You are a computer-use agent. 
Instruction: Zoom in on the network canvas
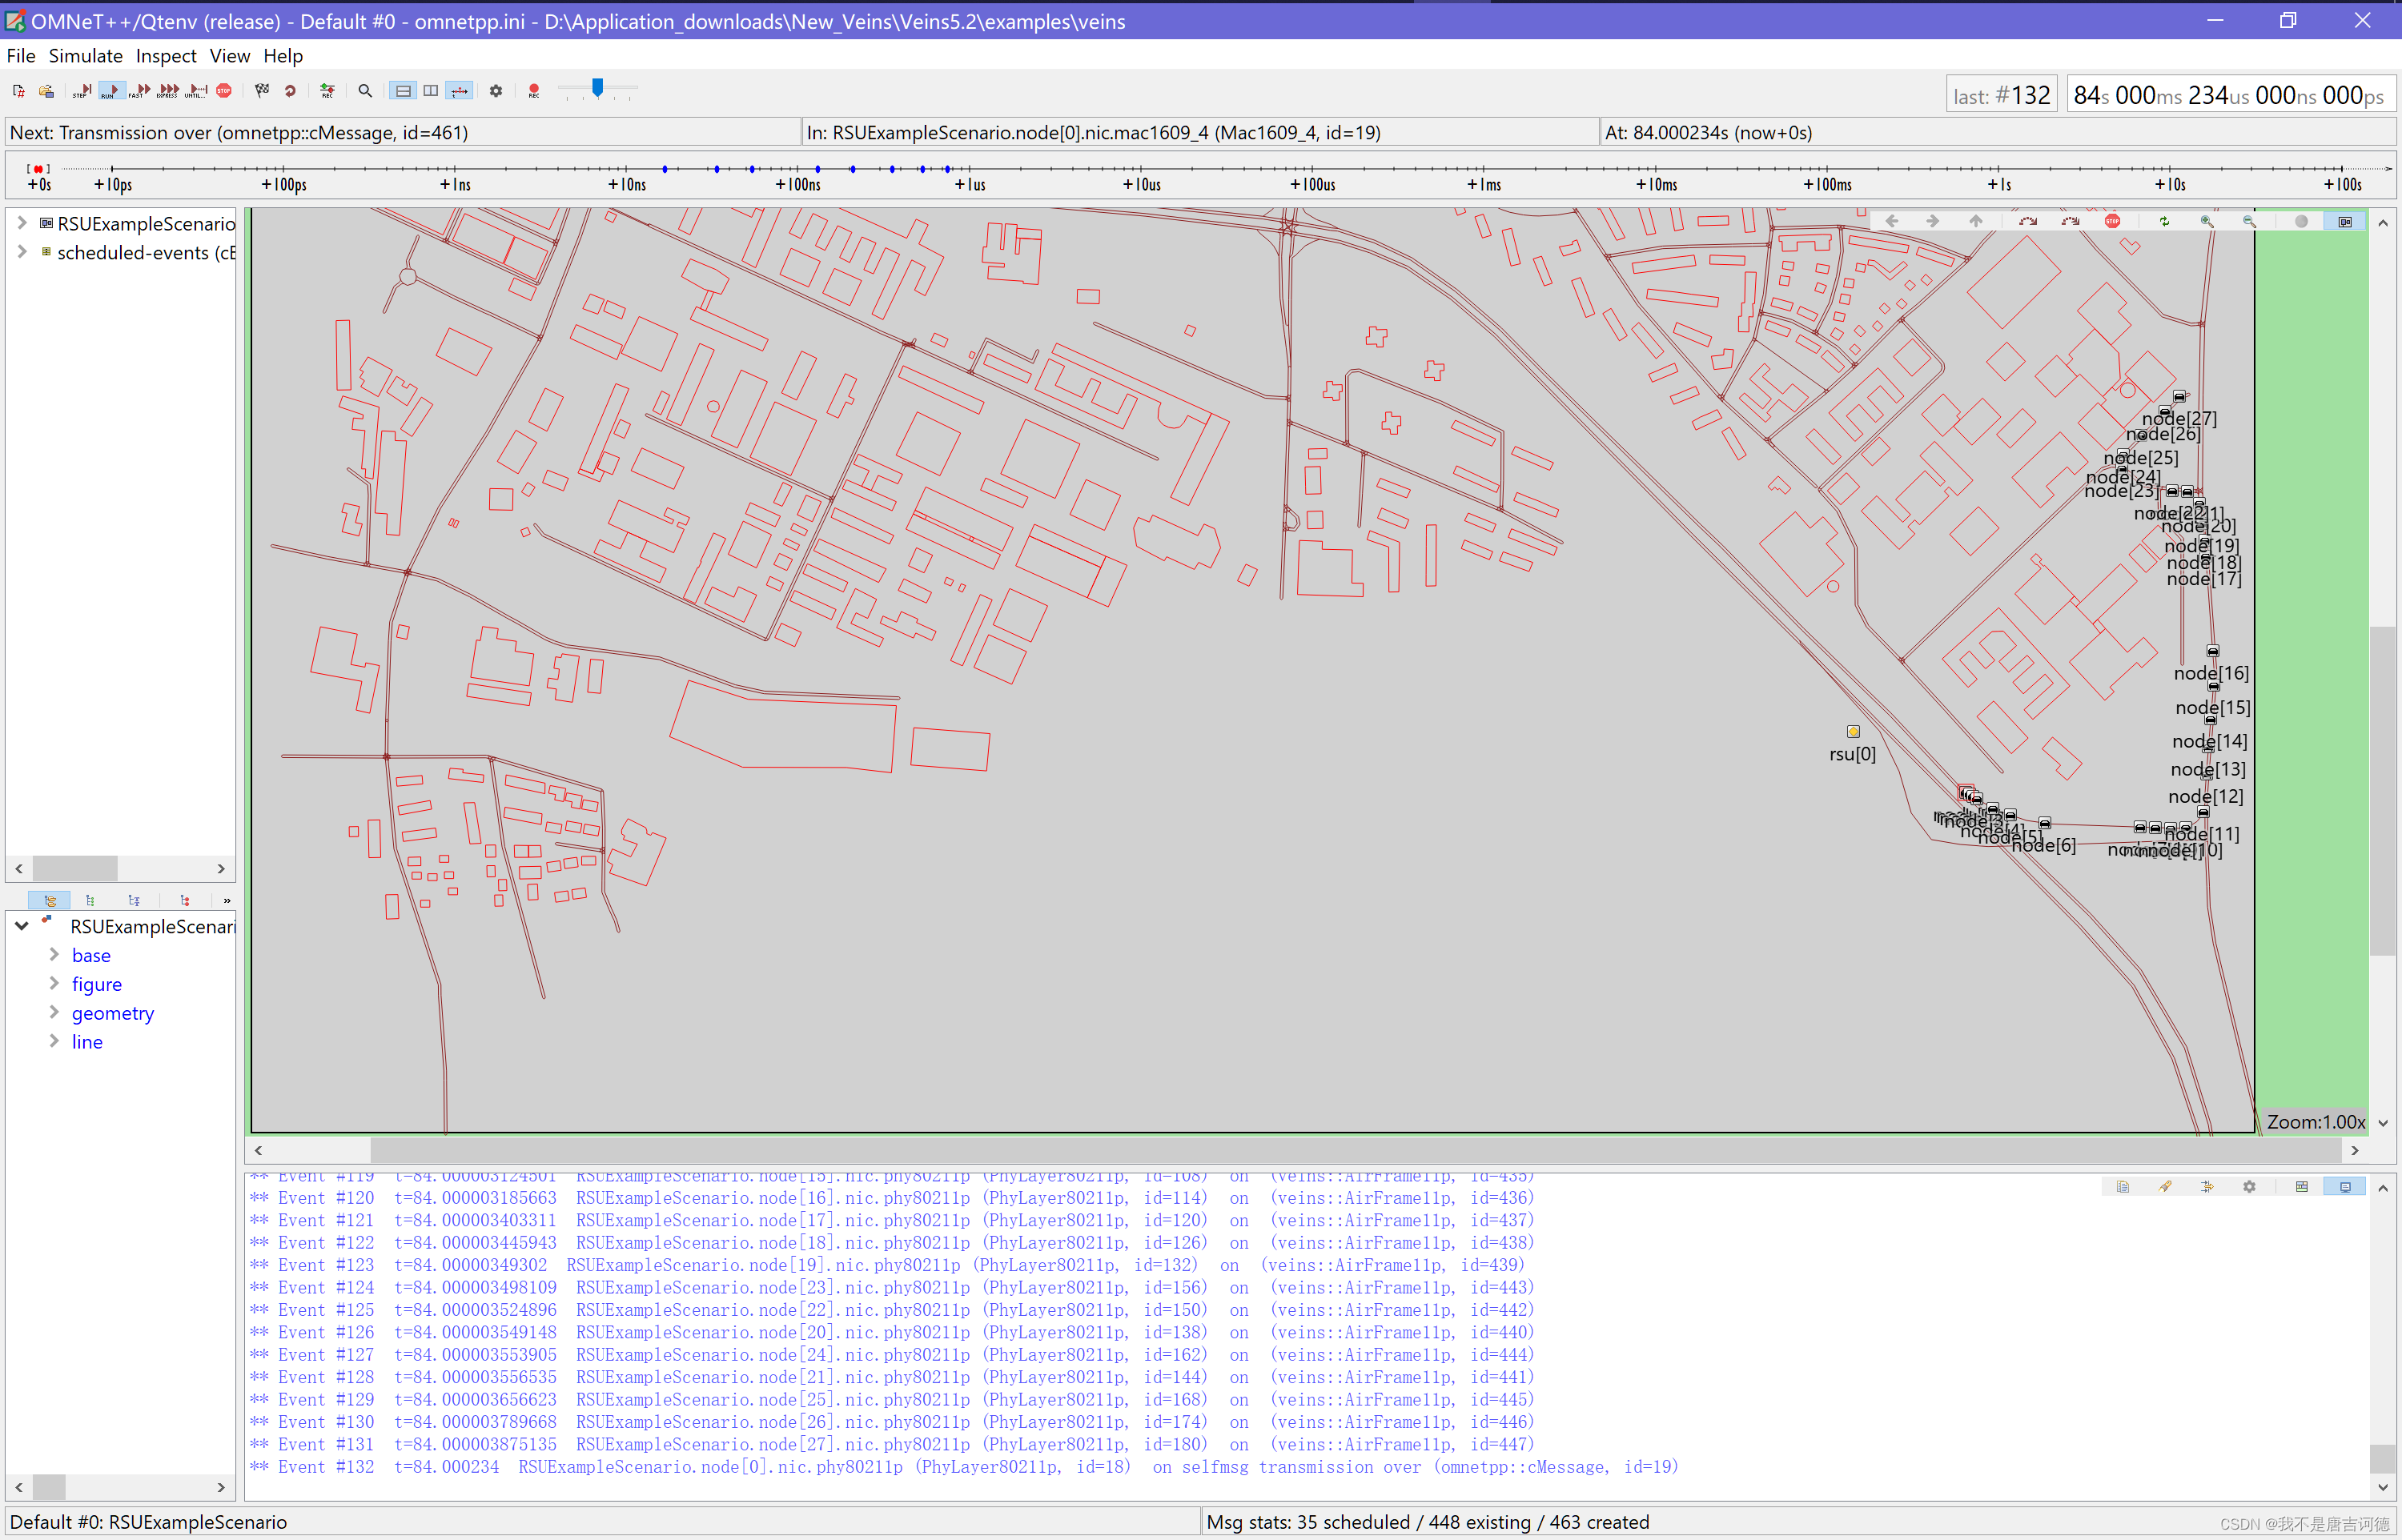[x=2206, y=222]
